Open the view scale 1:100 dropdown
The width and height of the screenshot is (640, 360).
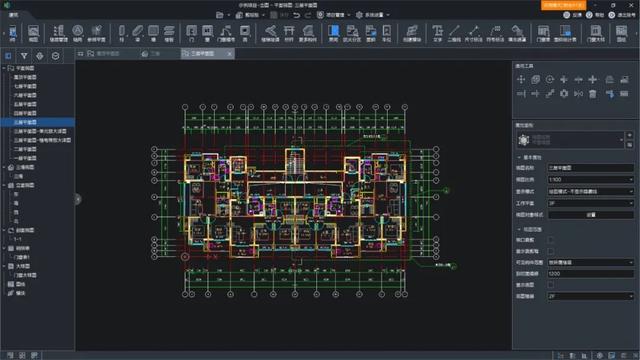point(591,180)
